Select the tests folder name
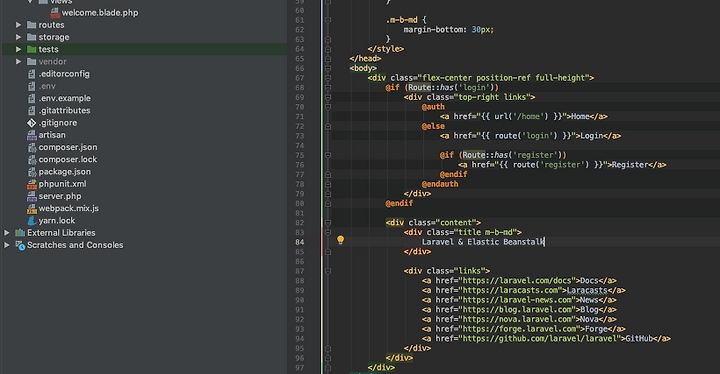720x374 pixels. pyautogui.click(x=48, y=49)
